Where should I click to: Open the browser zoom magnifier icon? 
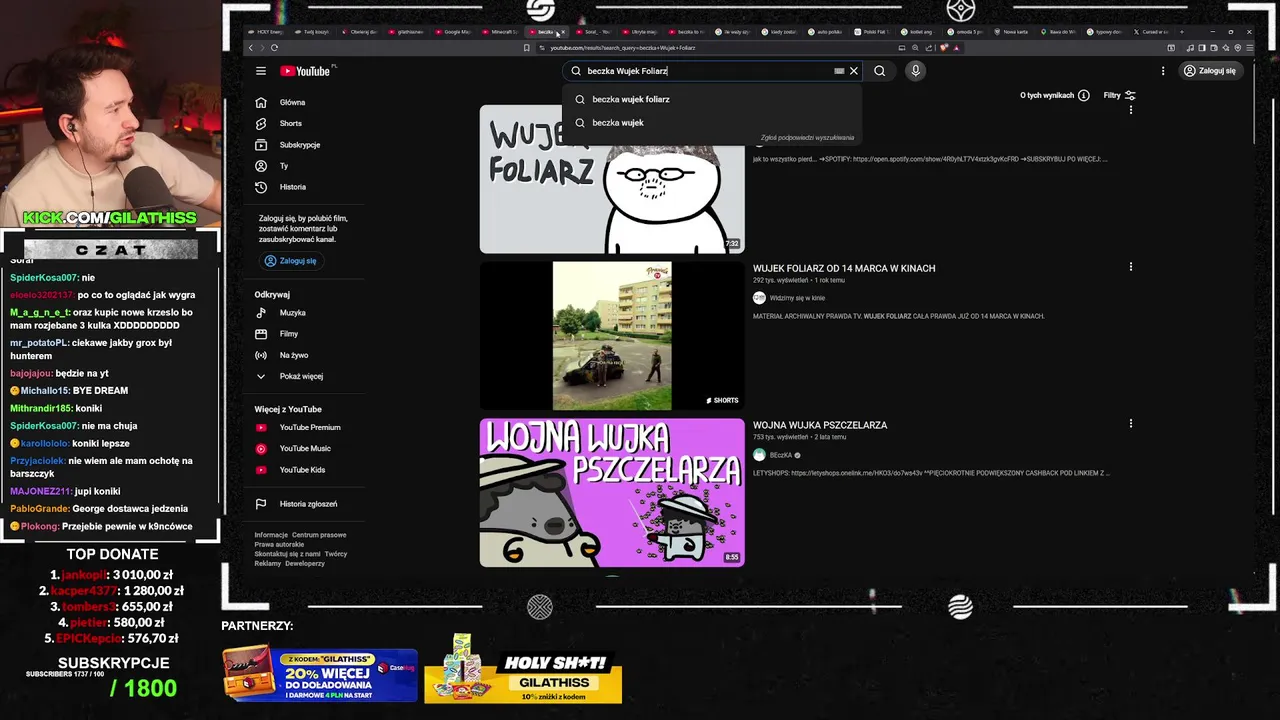click(915, 48)
